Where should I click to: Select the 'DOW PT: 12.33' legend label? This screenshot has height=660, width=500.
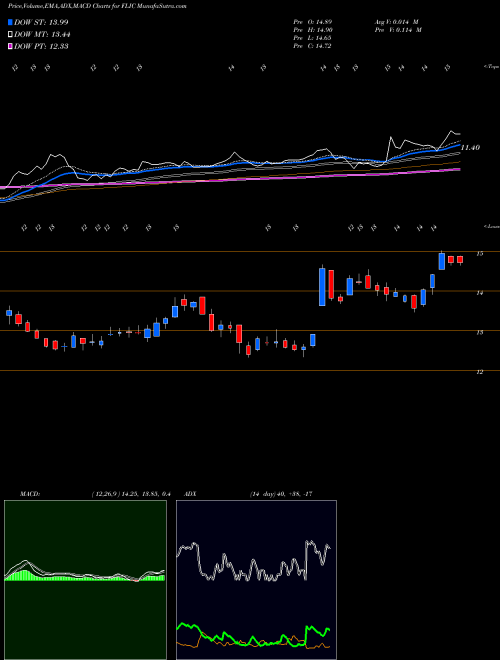point(41,46)
